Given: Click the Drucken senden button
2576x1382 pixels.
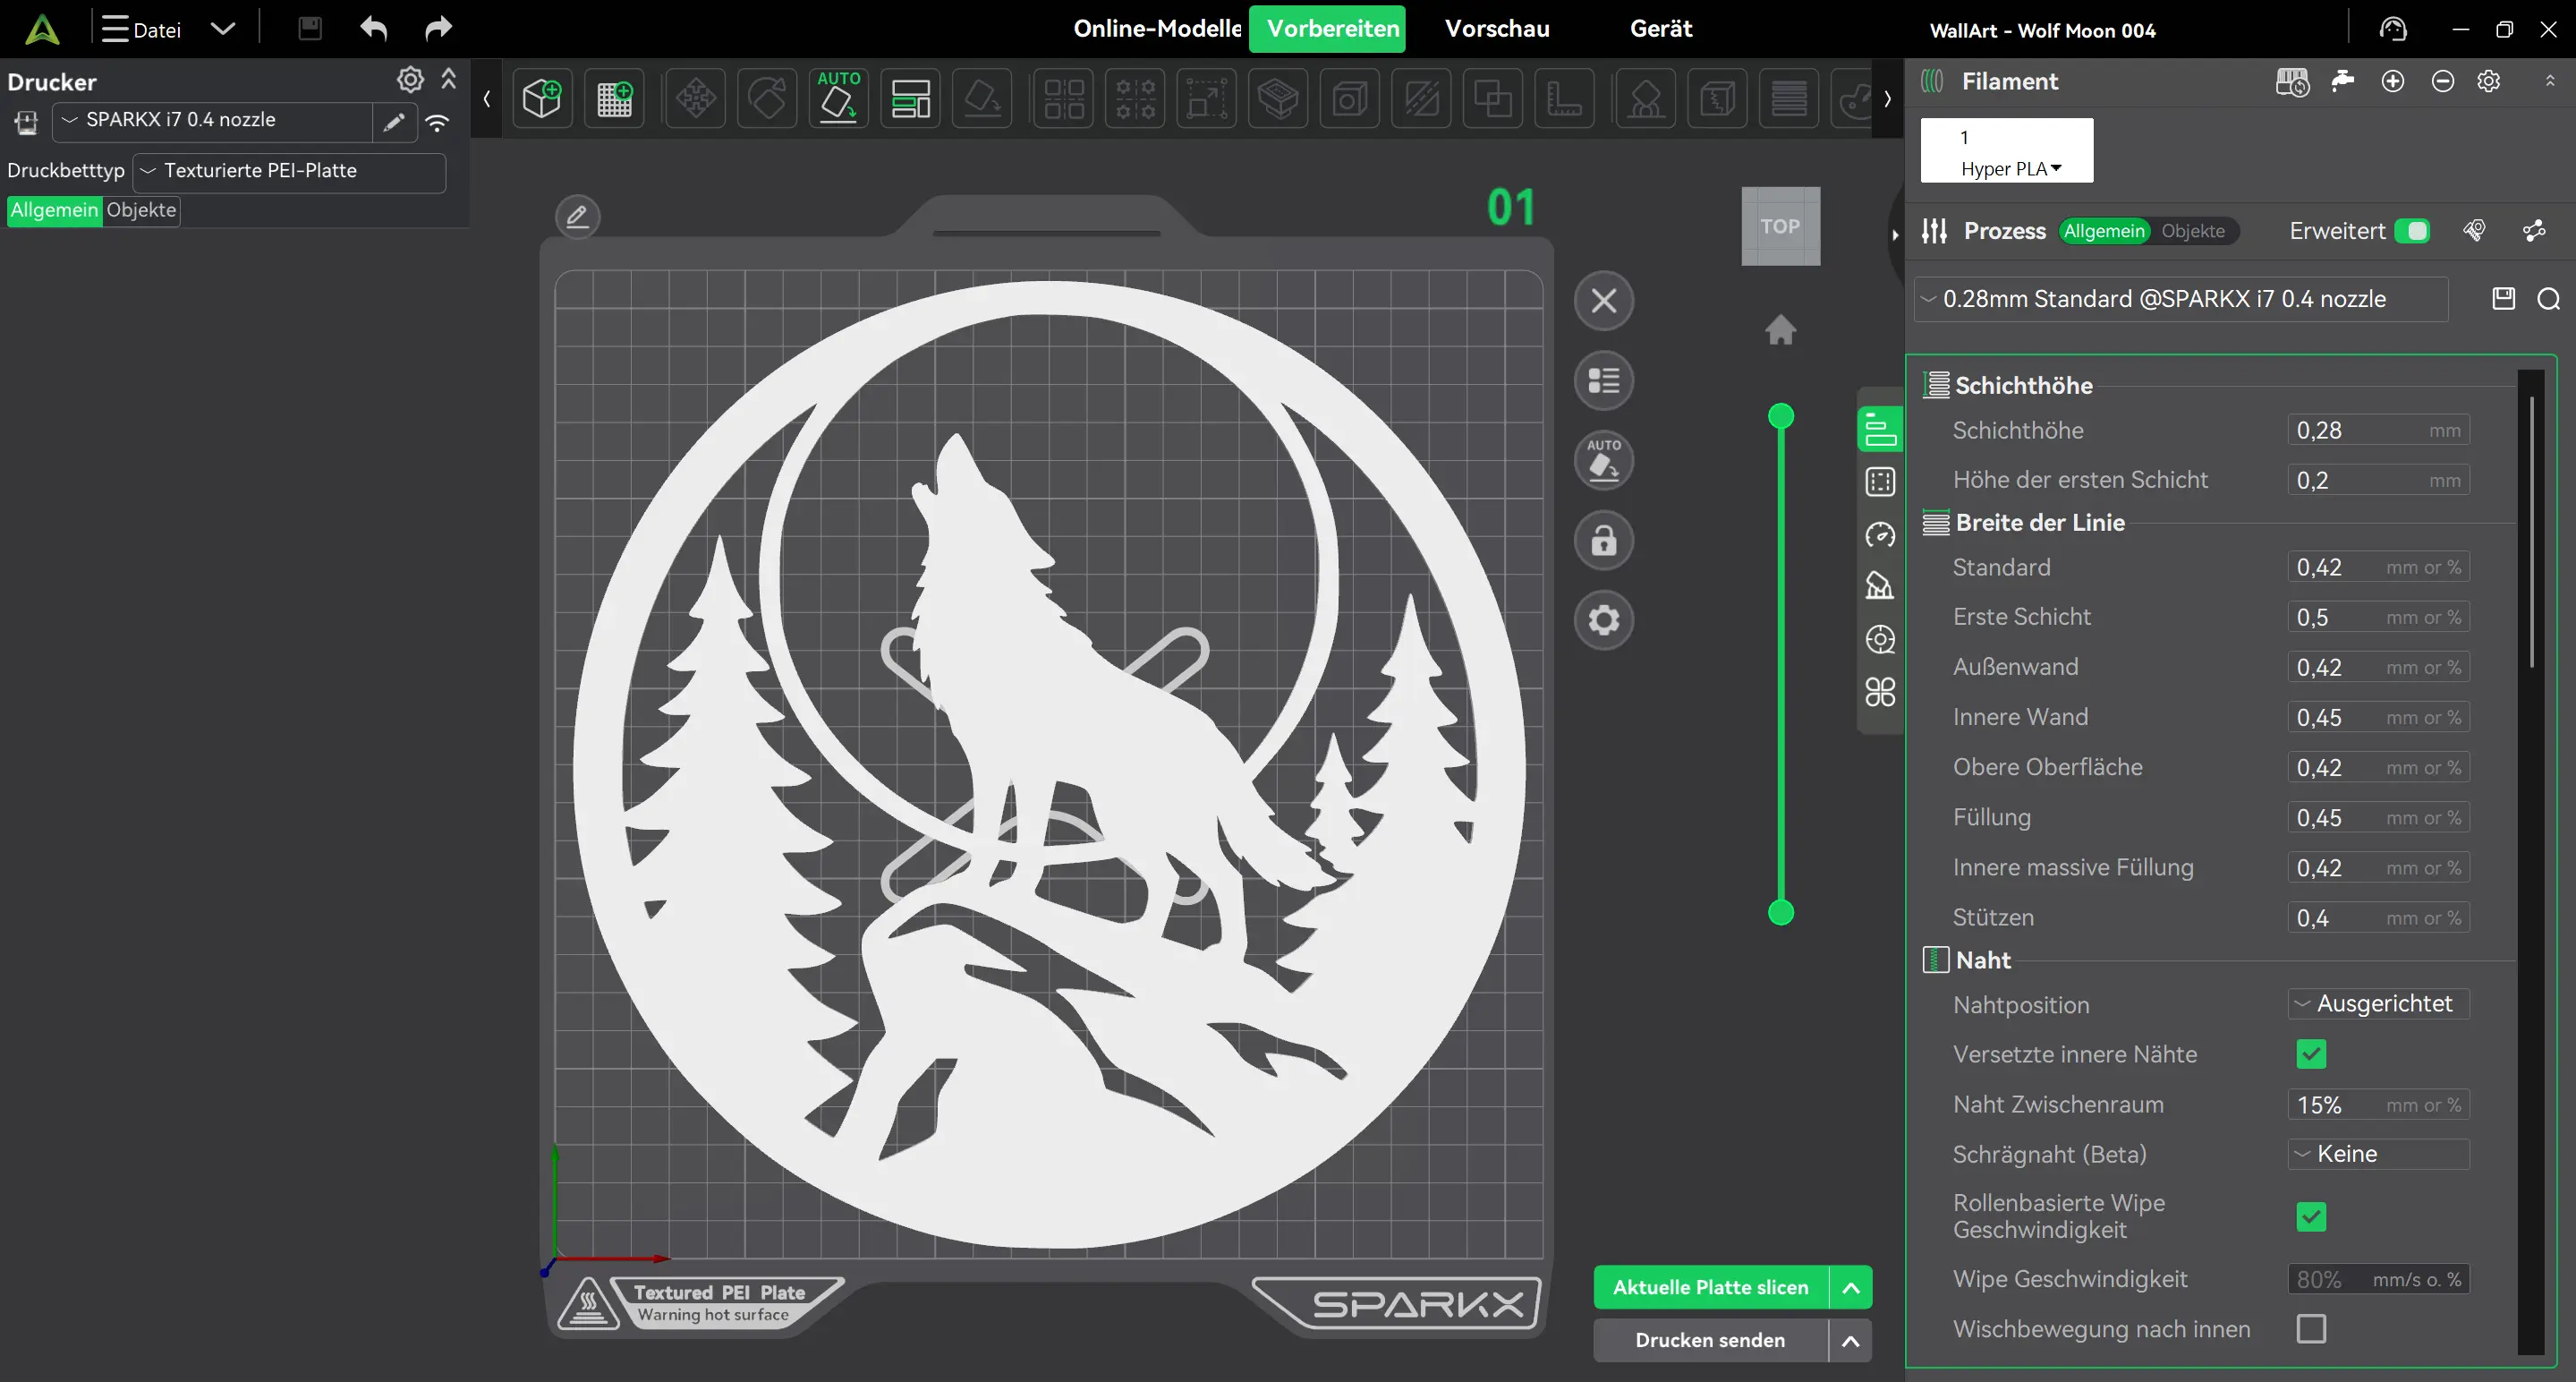Looking at the screenshot, I should (x=1711, y=1340).
